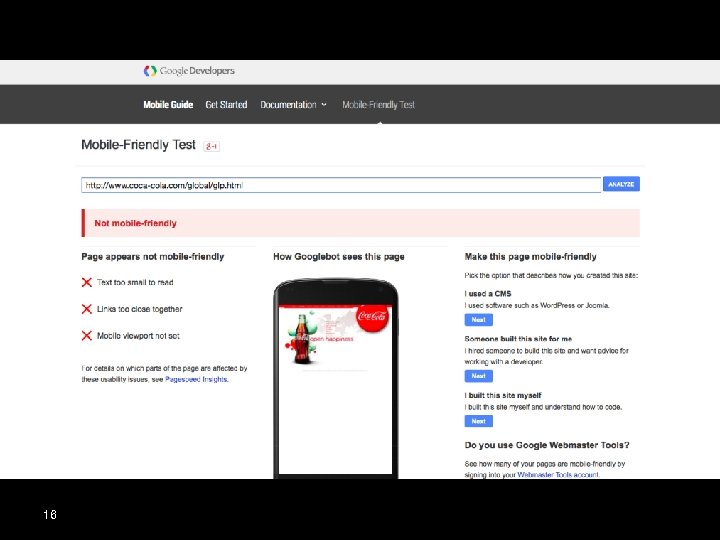
Task: Click the Googlebot phone preview image
Action: tap(336, 378)
